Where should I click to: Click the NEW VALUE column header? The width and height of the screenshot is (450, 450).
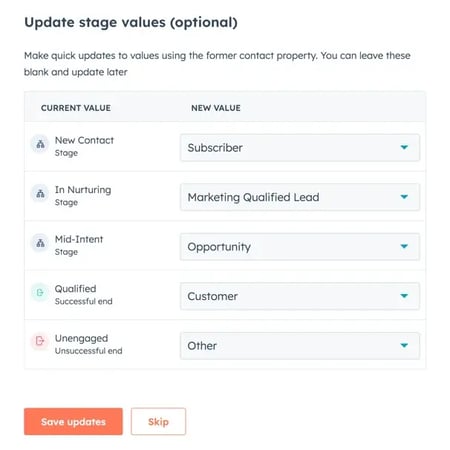point(216,108)
